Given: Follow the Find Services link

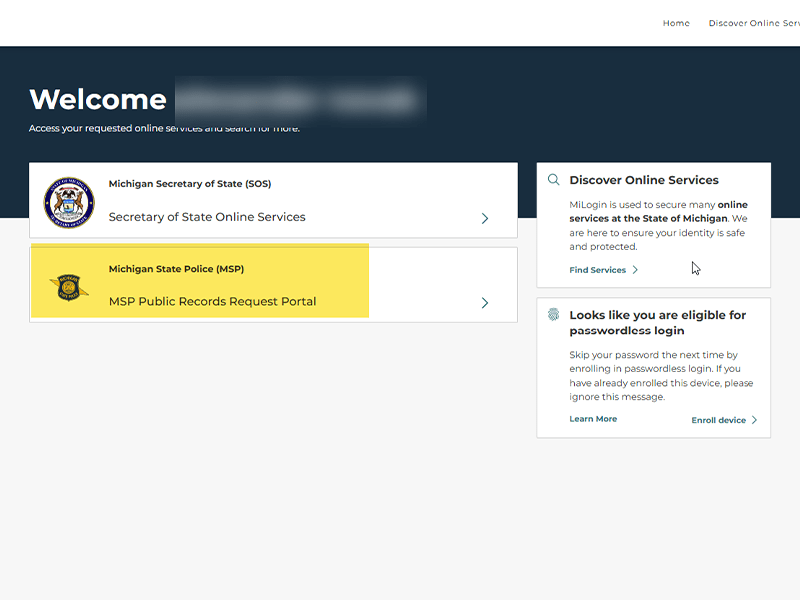Looking at the screenshot, I should coord(597,270).
